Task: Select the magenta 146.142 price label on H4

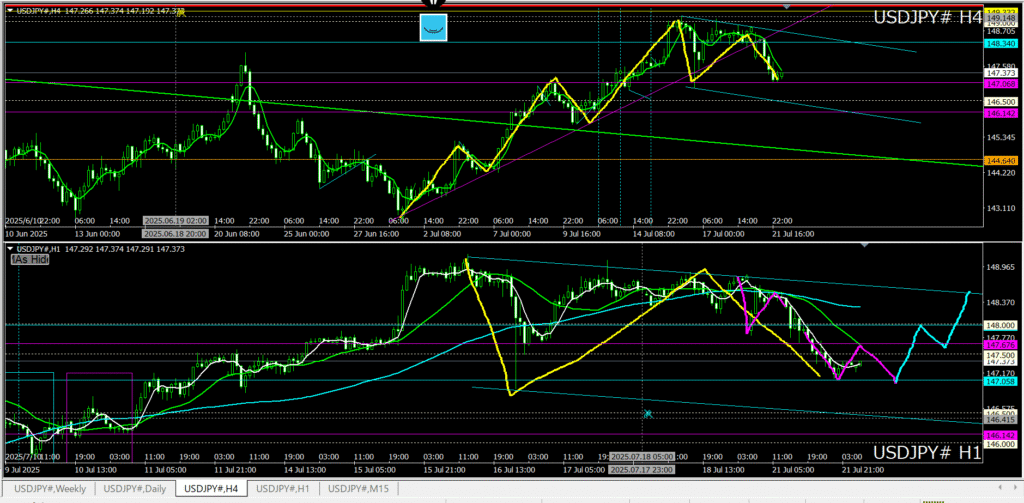Action: click(1000, 114)
